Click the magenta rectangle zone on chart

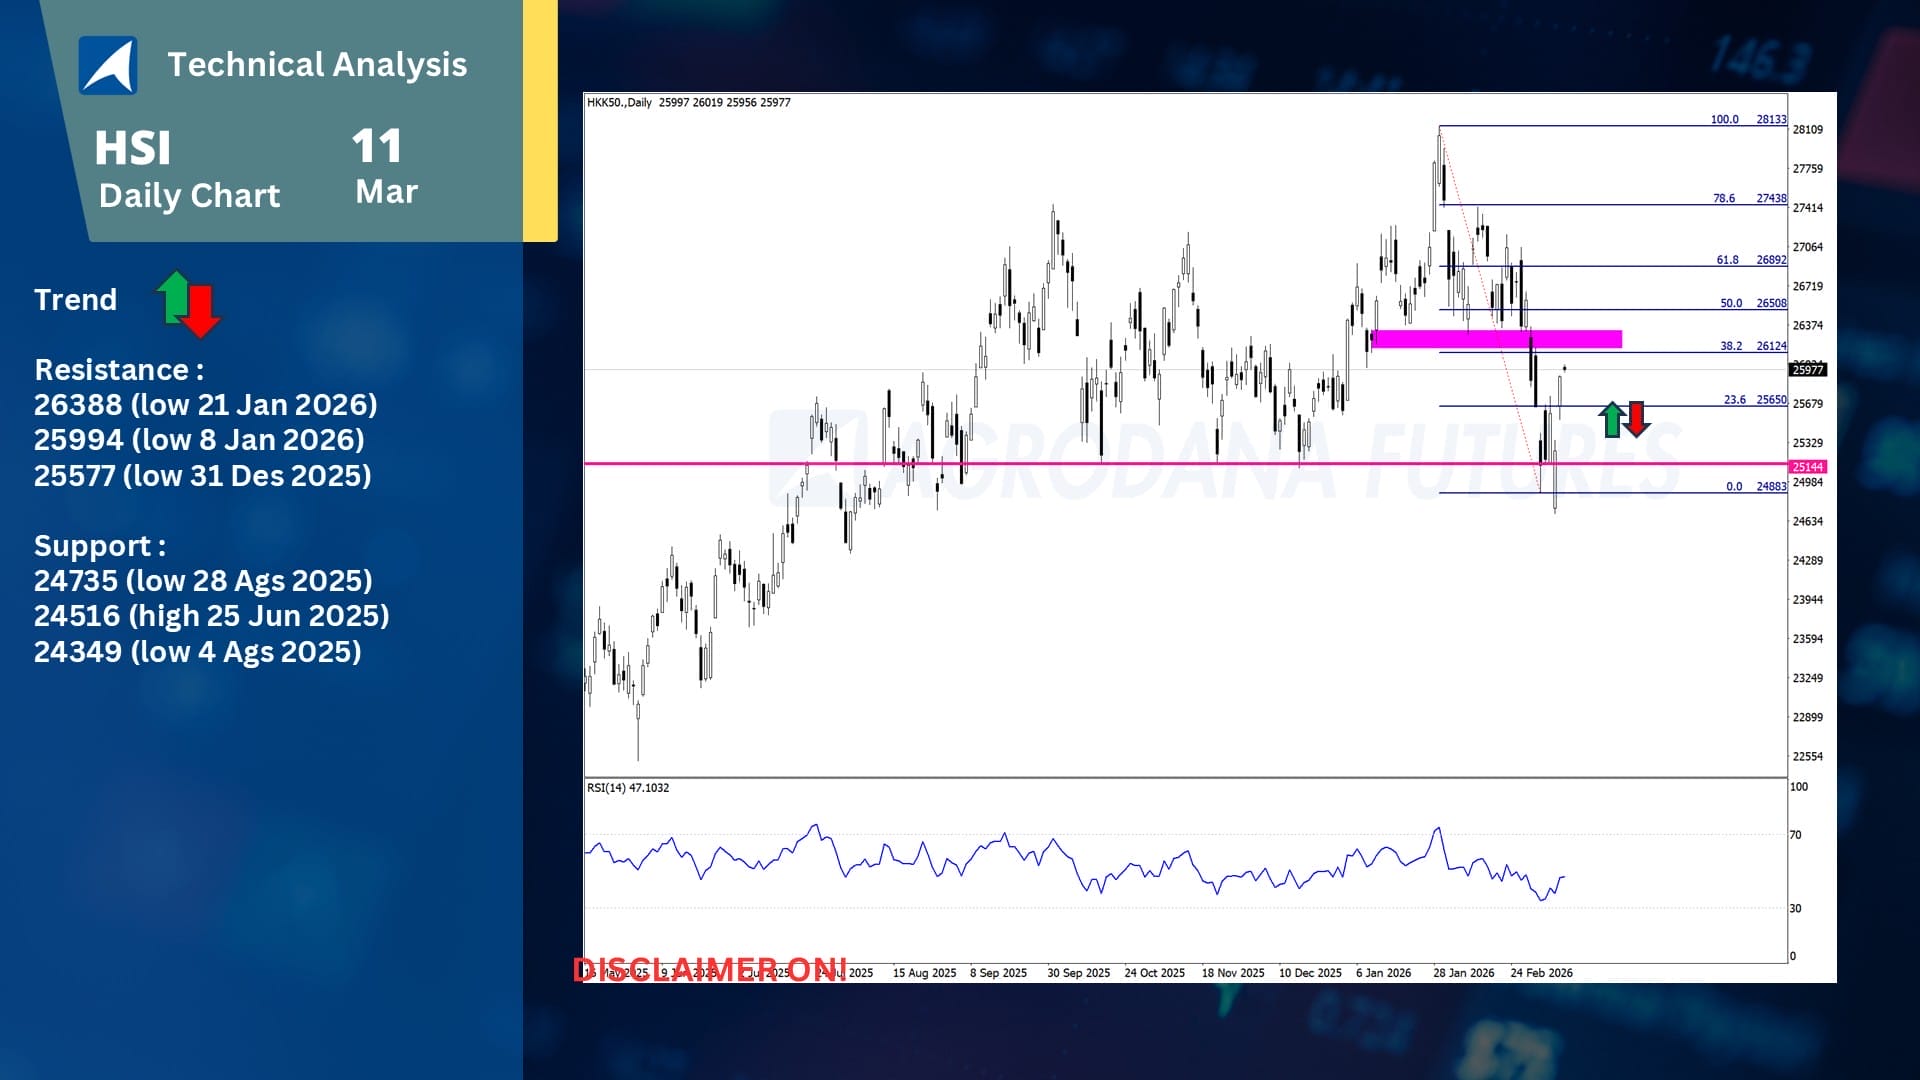1496,339
